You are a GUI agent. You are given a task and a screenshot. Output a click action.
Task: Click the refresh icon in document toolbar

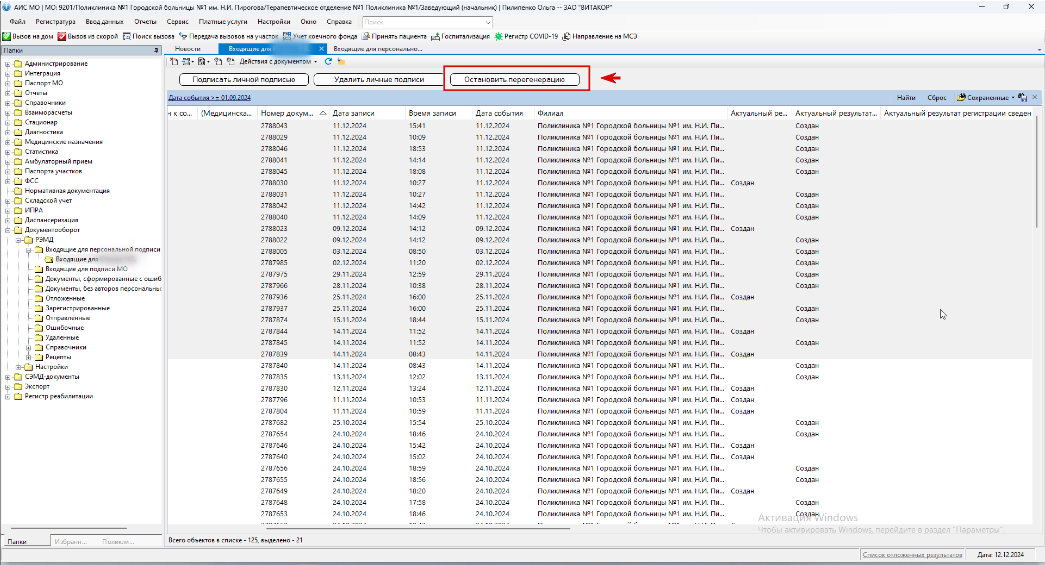pos(328,61)
